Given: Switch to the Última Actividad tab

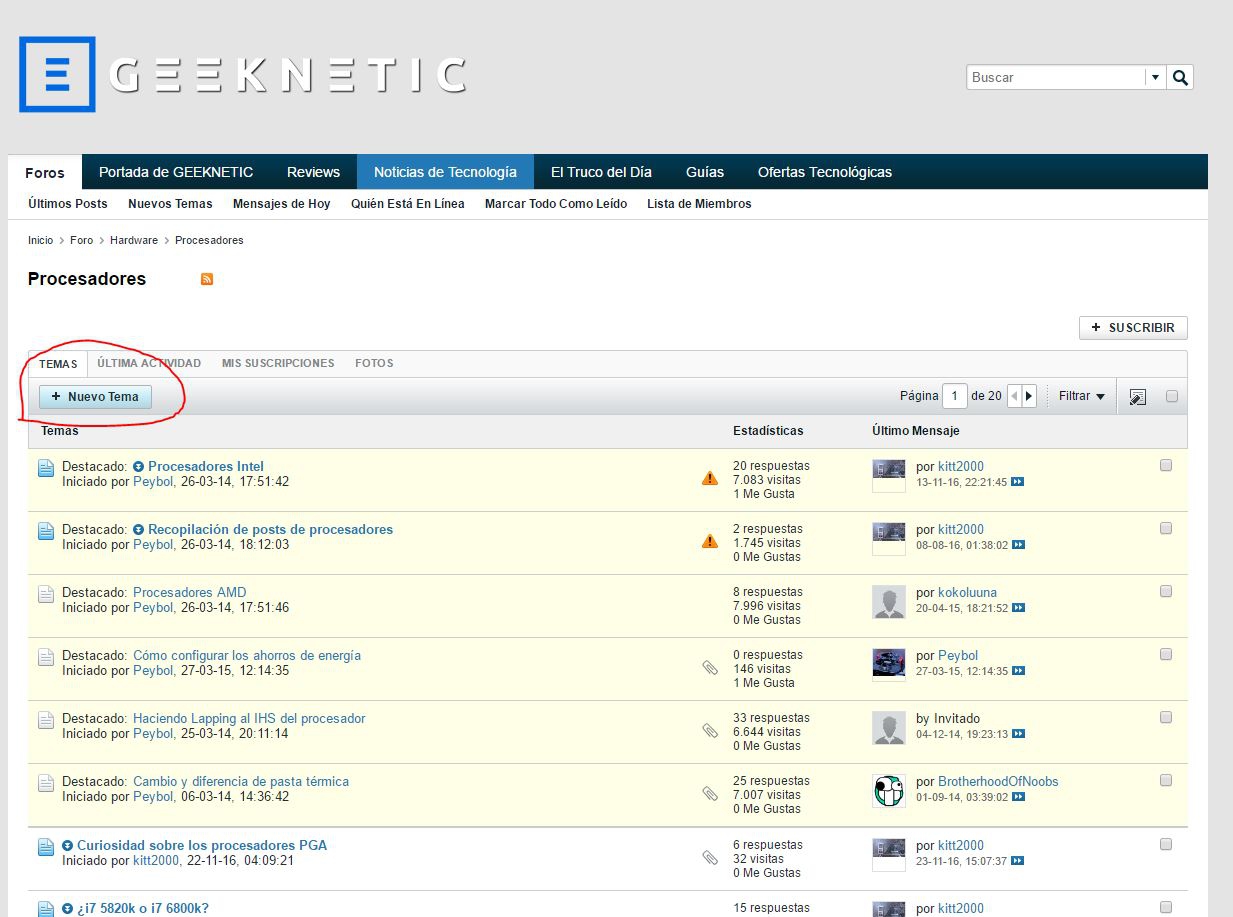Looking at the screenshot, I should click(149, 363).
